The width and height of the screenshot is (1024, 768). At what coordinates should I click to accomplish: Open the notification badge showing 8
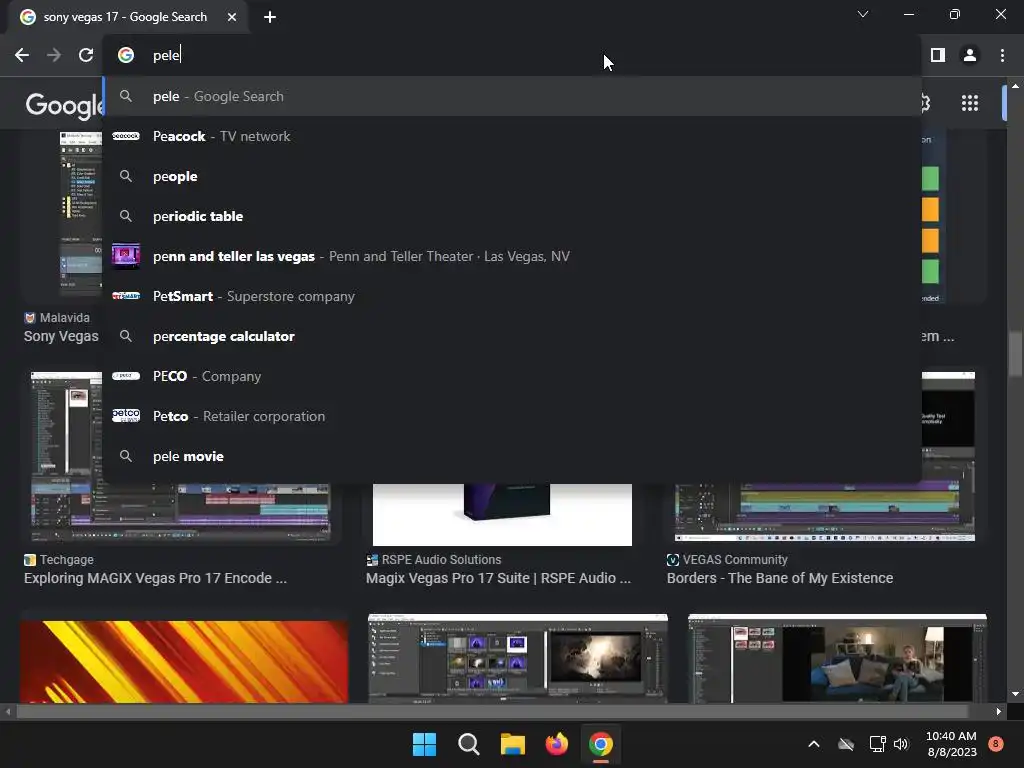pyautogui.click(x=996, y=744)
